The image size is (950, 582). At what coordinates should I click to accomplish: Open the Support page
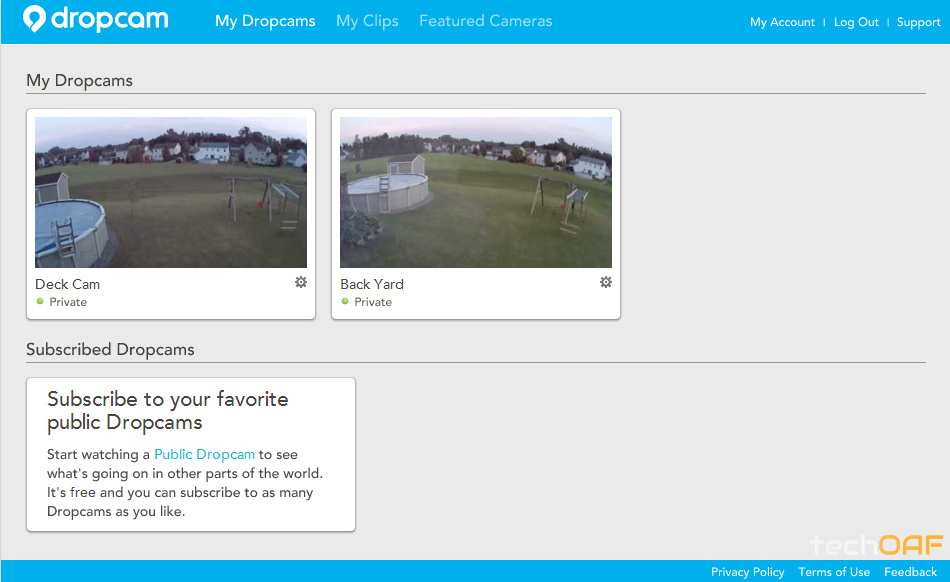(x=918, y=21)
